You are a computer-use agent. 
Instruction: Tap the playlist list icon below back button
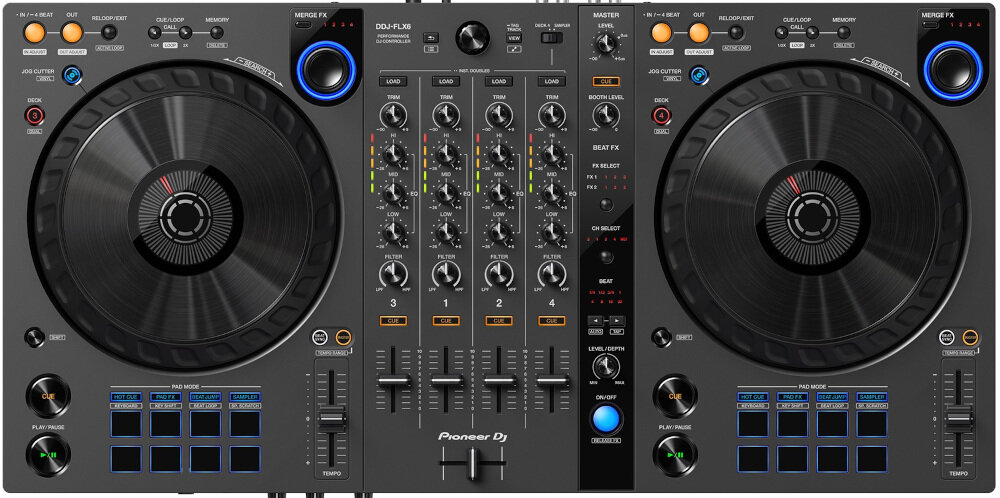tap(430, 49)
